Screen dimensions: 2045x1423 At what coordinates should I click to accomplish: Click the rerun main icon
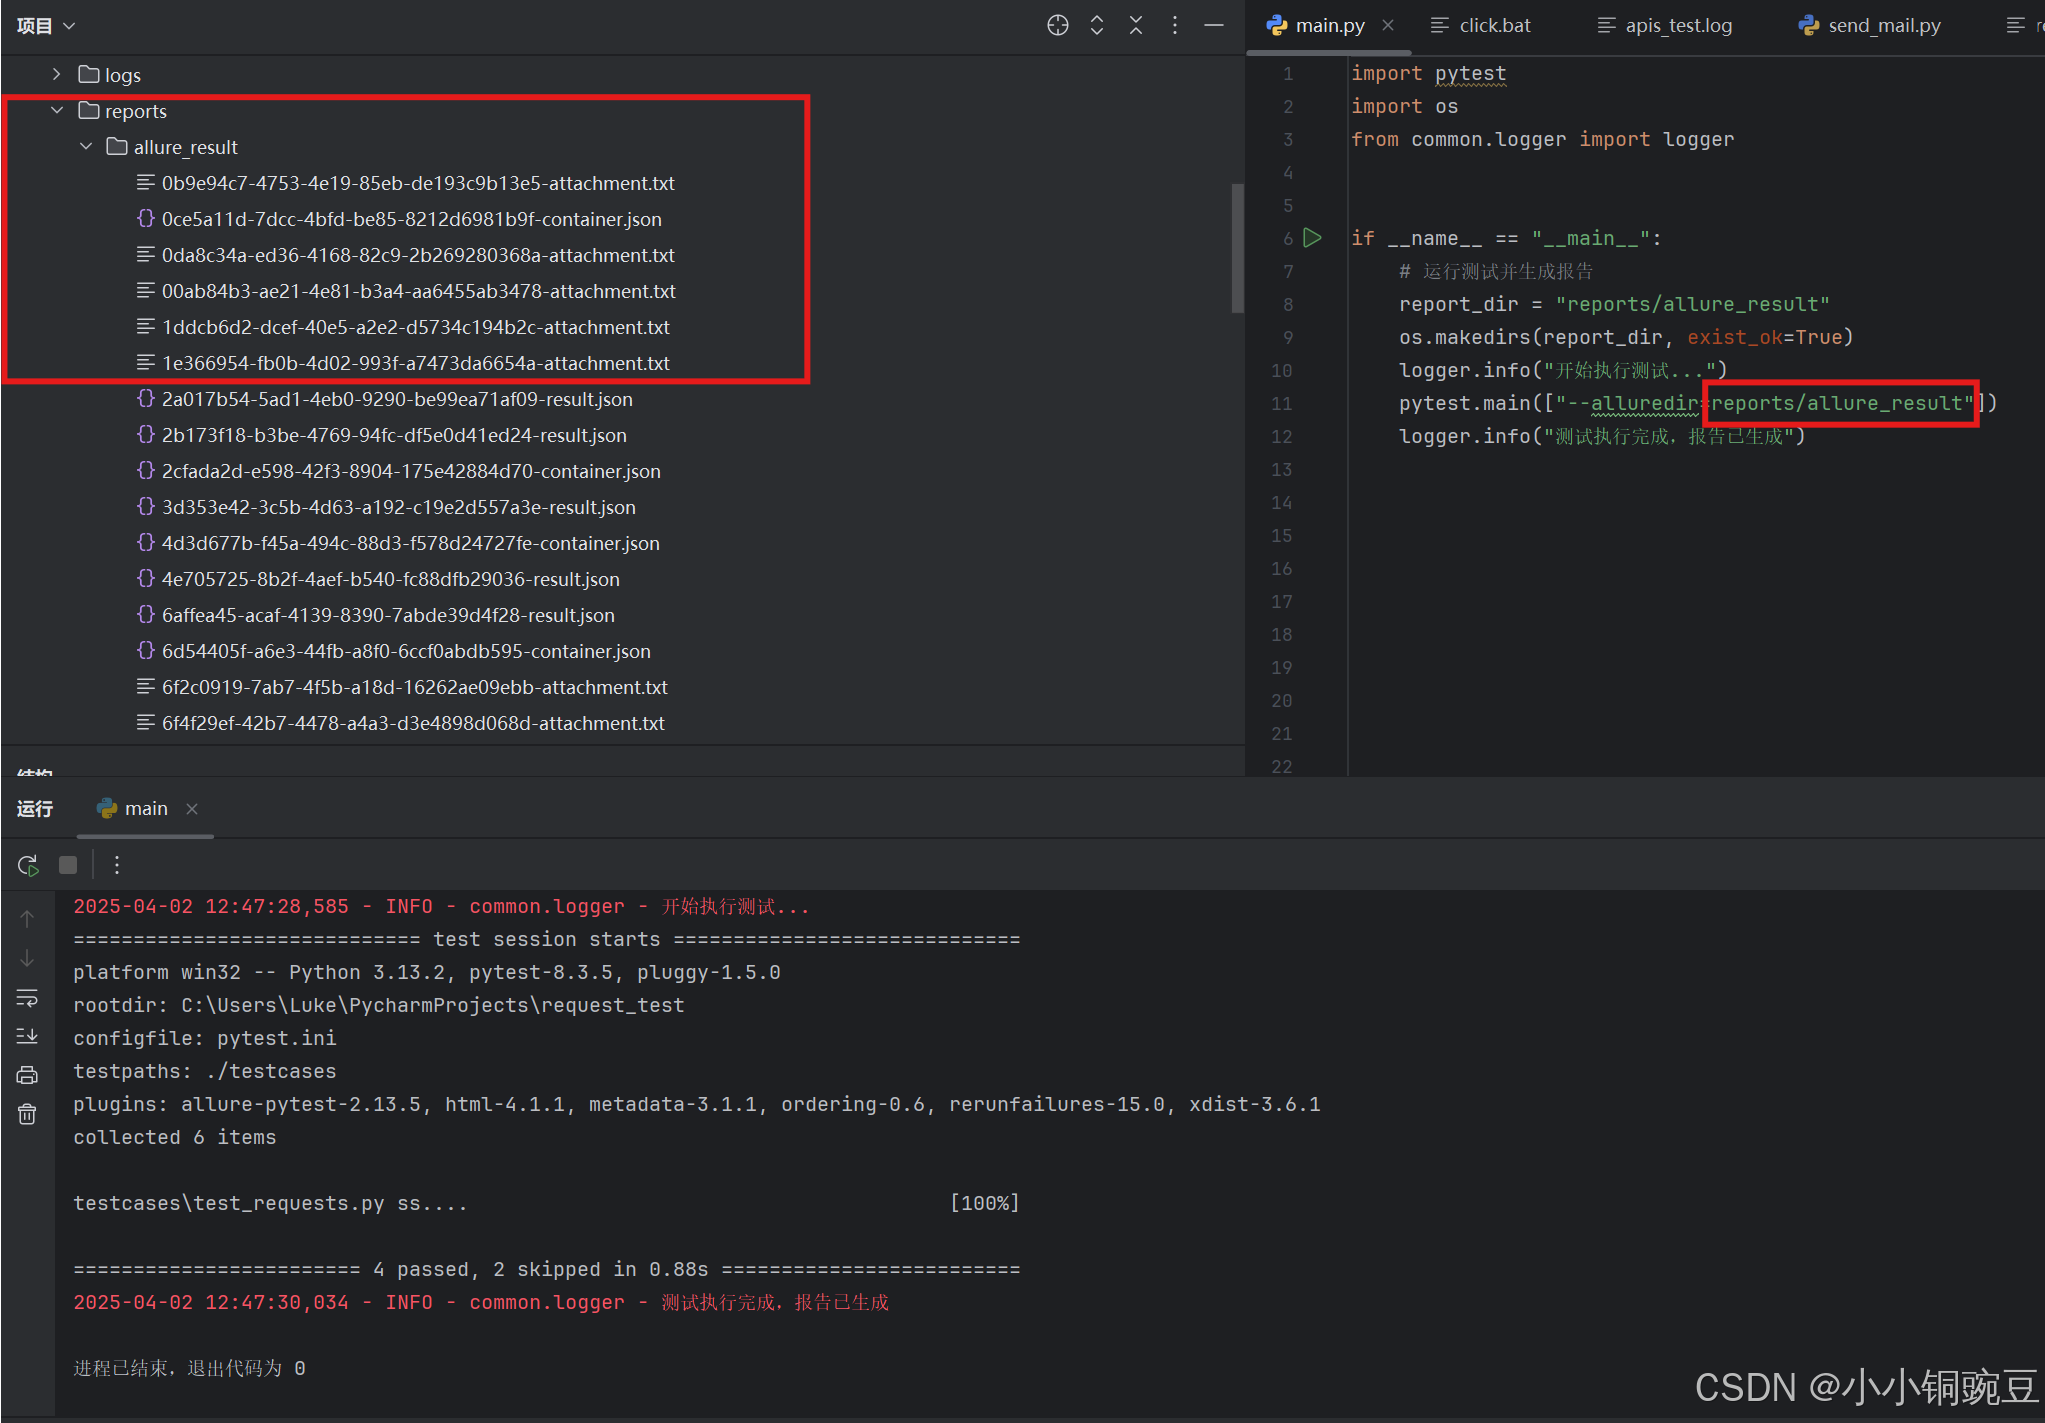click(28, 865)
